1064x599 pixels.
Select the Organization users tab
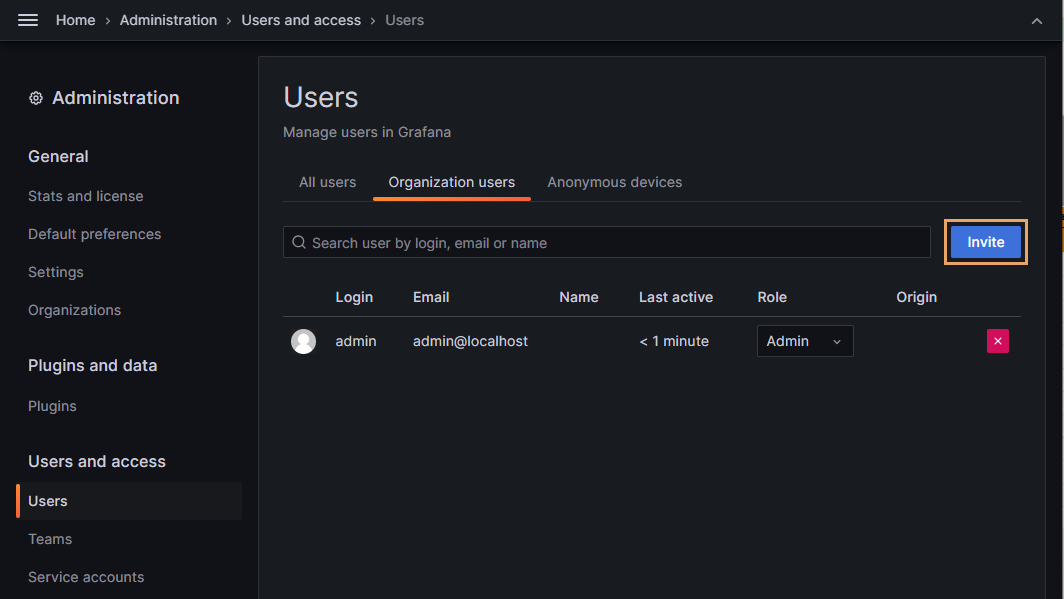pos(451,182)
